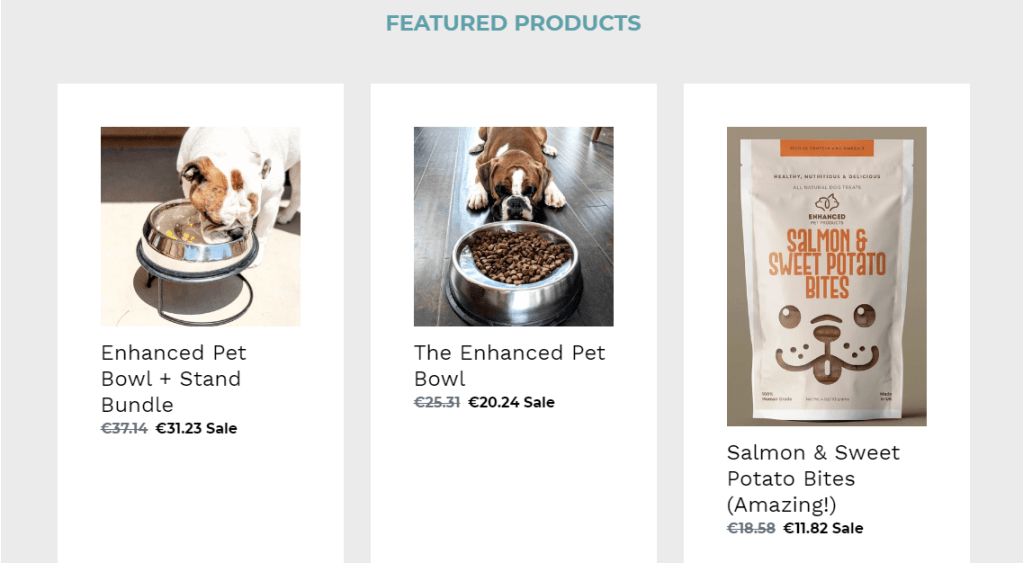Click the Featured Products heading

[x=513, y=23]
